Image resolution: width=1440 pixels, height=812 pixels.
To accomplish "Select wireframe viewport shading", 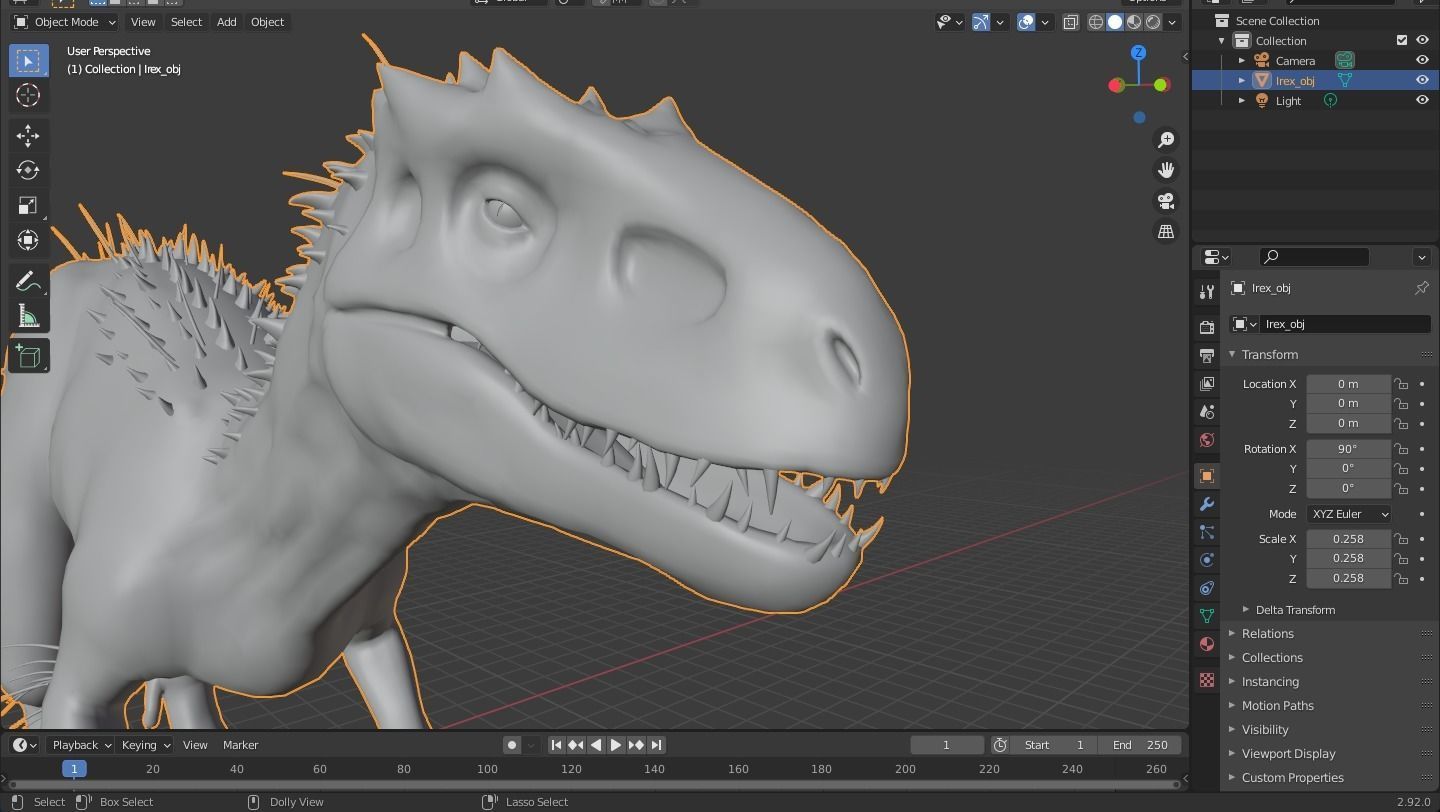I will click(x=1096, y=22).
